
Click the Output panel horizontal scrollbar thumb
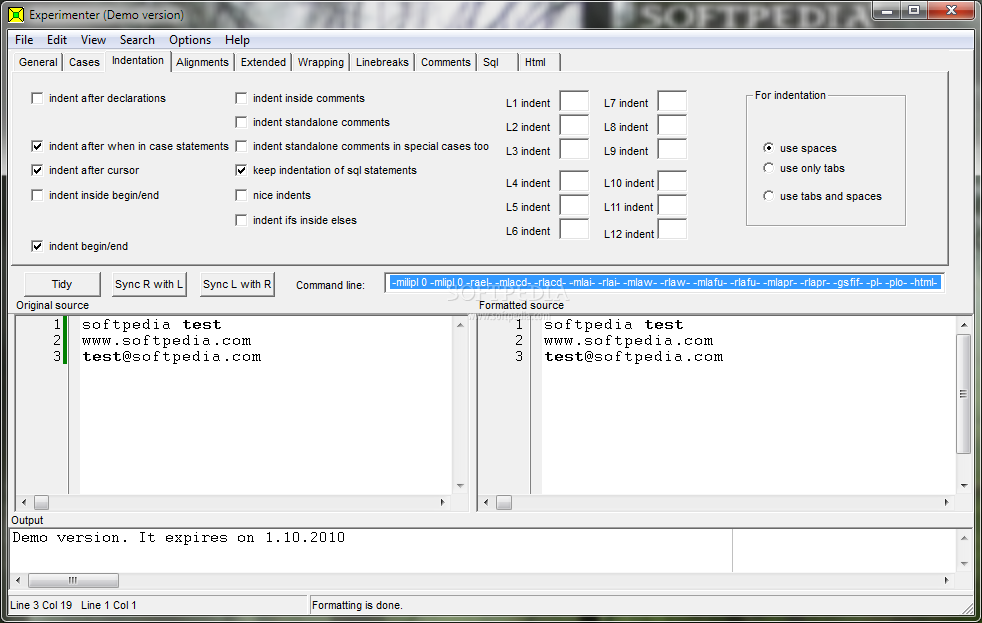(73, 580)
